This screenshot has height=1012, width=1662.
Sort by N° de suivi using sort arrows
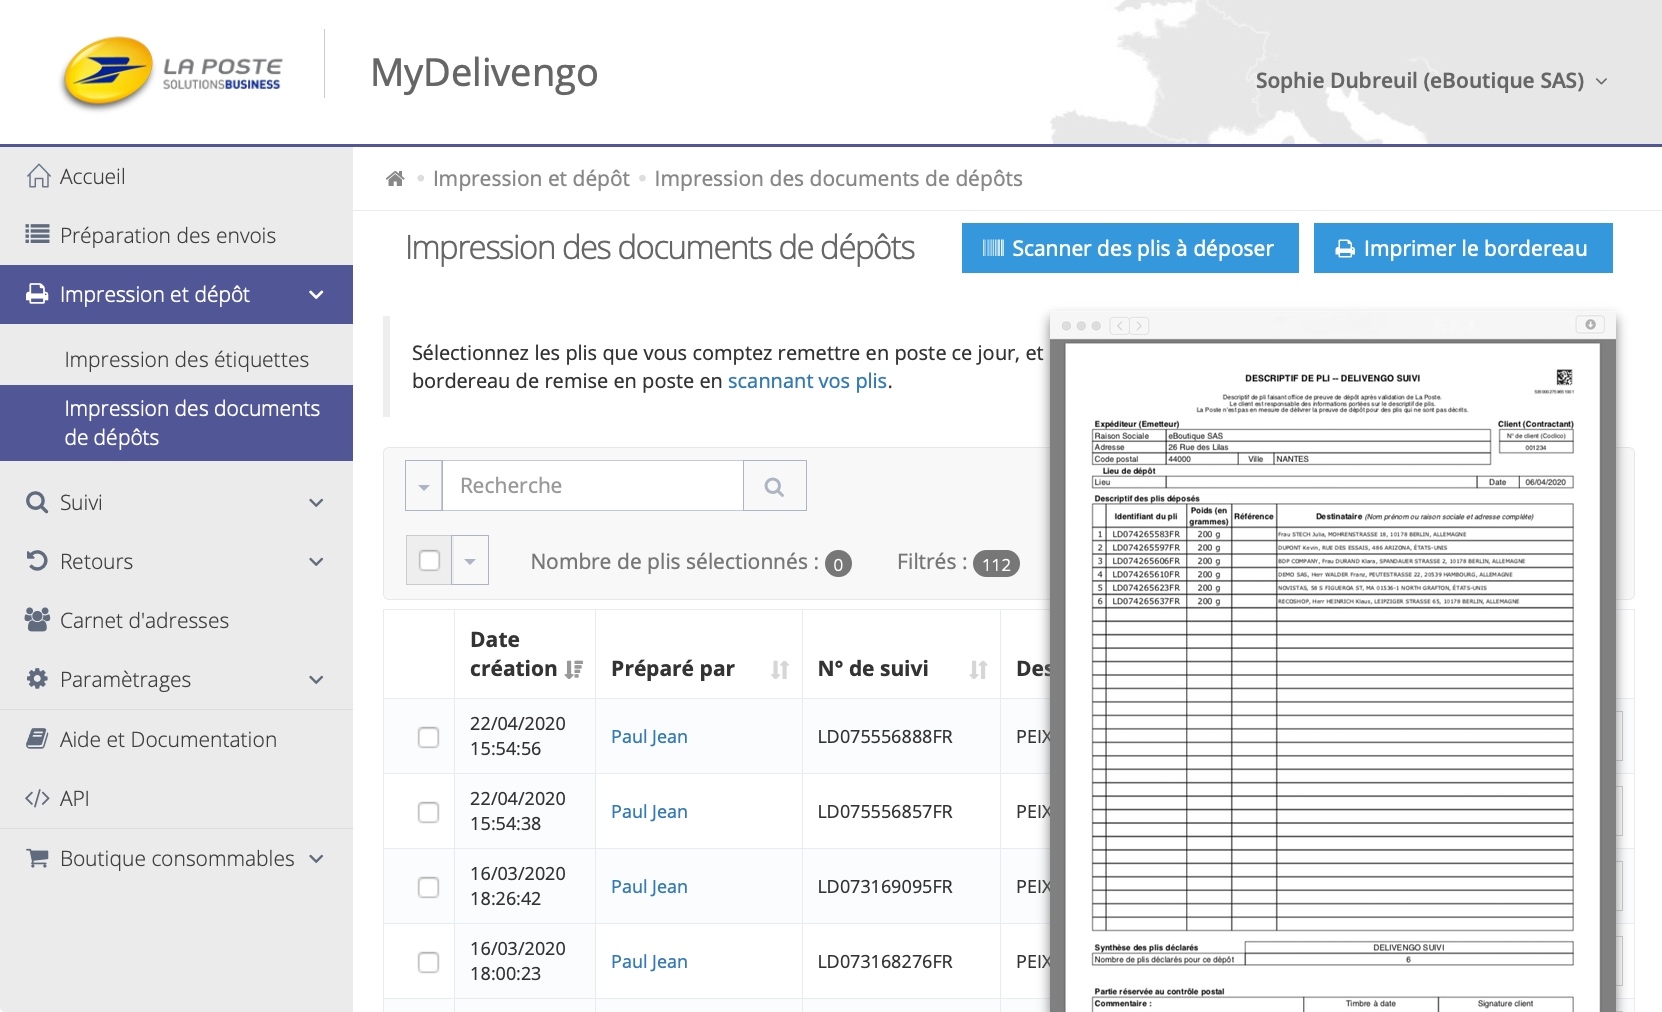tap(978, 669)
